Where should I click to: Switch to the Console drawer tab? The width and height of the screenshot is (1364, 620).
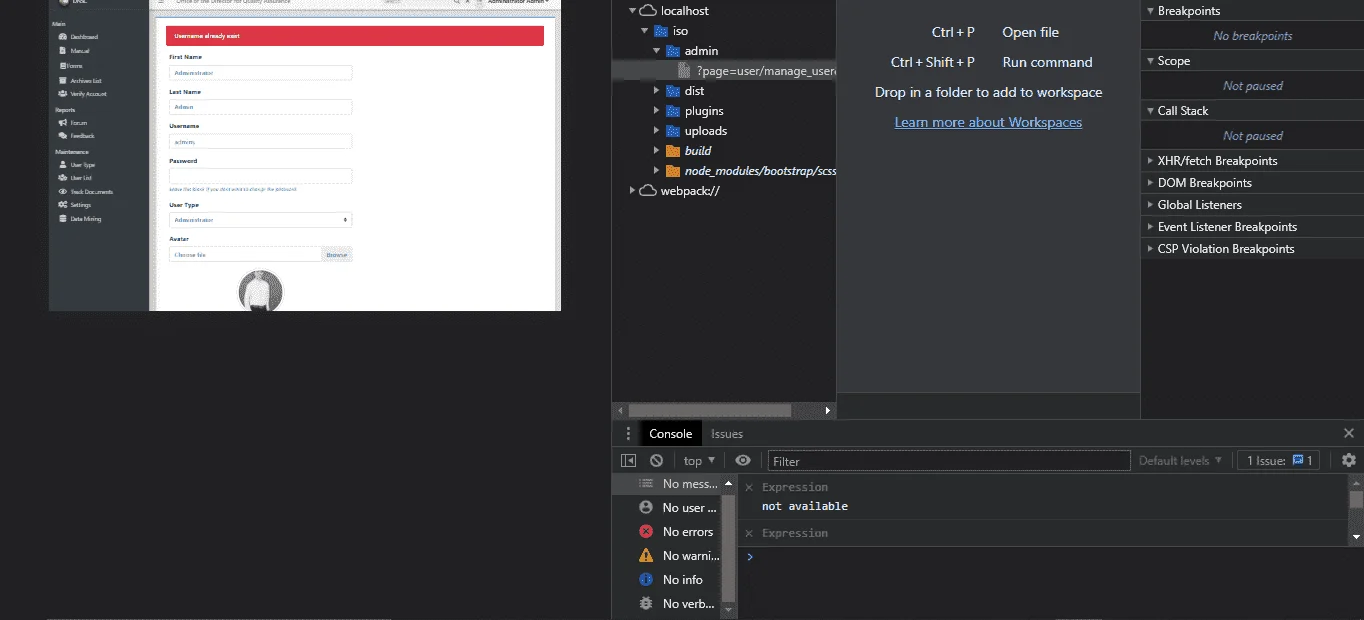click(x=670, y=434)
